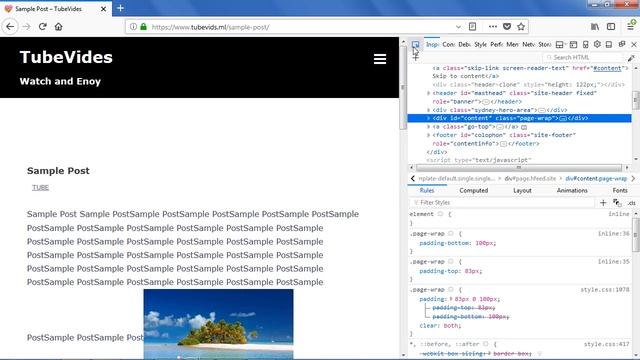Viewport: 640px width, 360px height.
Task: Select the Animations sidebar tab
Action: (x=572, y=191)
